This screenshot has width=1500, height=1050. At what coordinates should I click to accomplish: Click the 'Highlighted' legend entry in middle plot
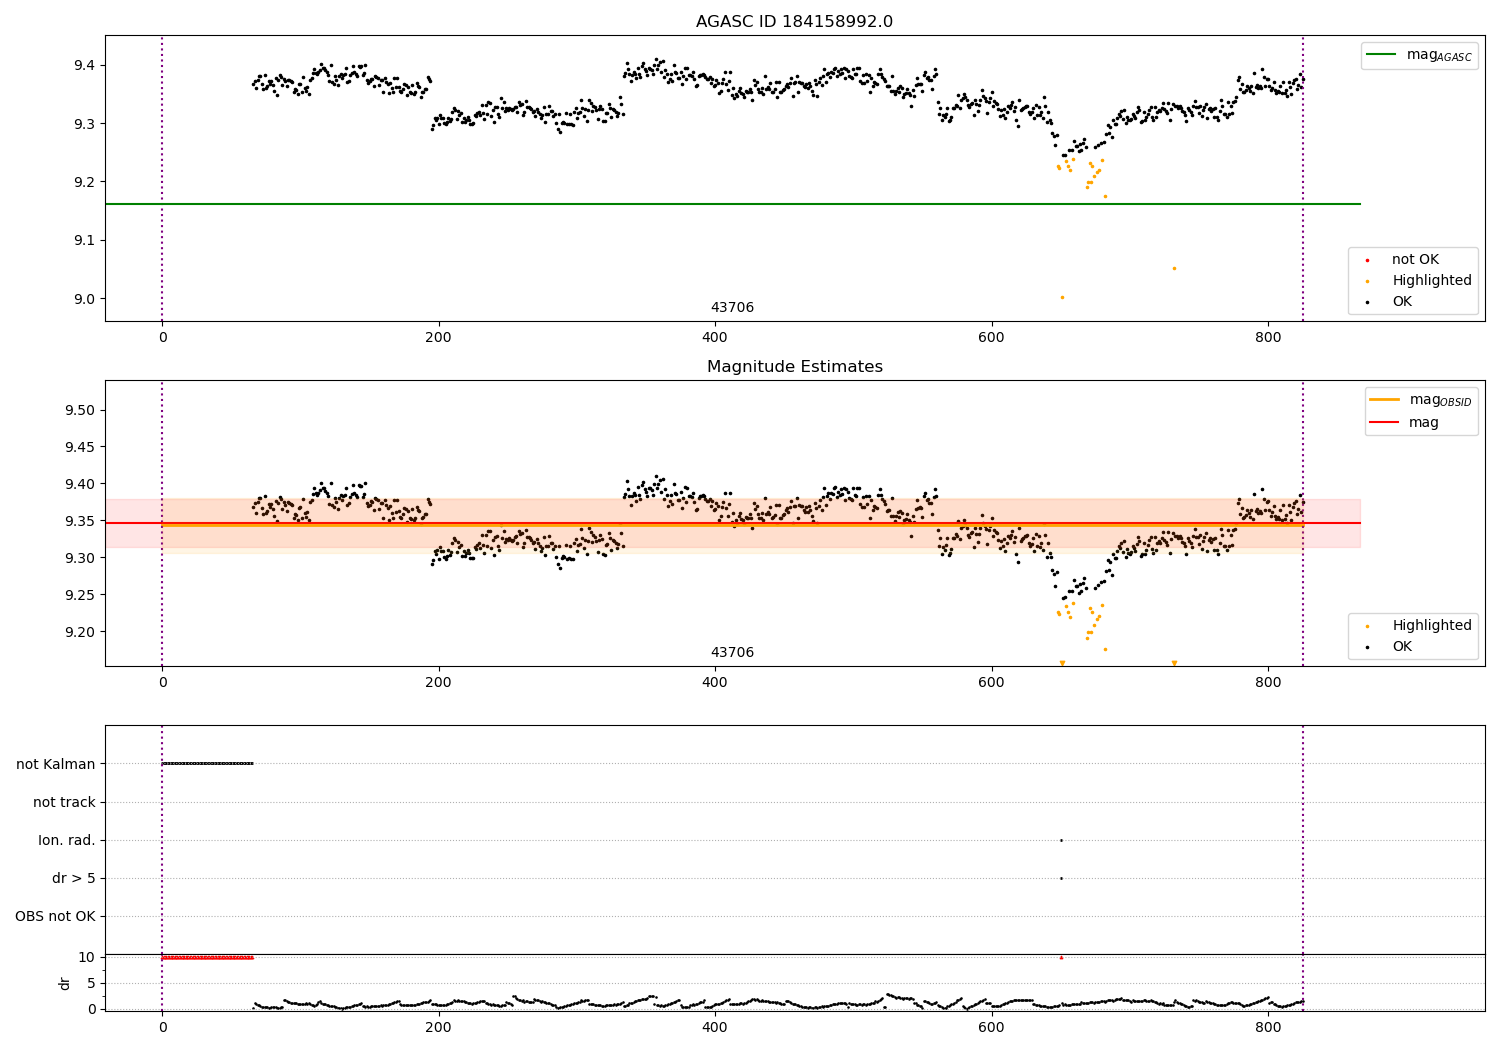[1419, 626]
